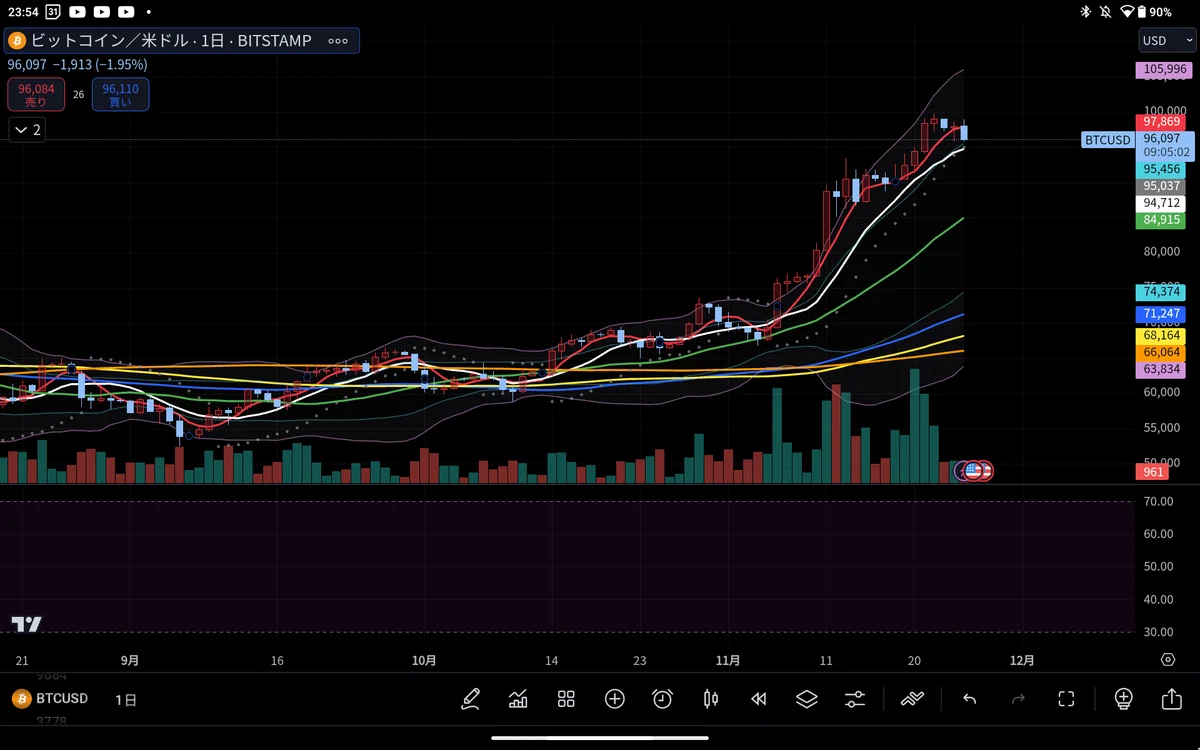Undo the last action arrow
The height and width of the screenshot is (750, 1200).
pos(969,699)
